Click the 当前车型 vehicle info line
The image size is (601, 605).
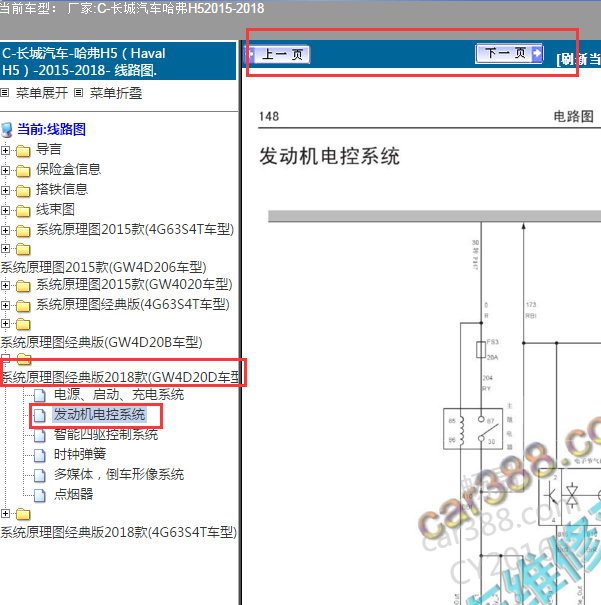tap(132, 8)
